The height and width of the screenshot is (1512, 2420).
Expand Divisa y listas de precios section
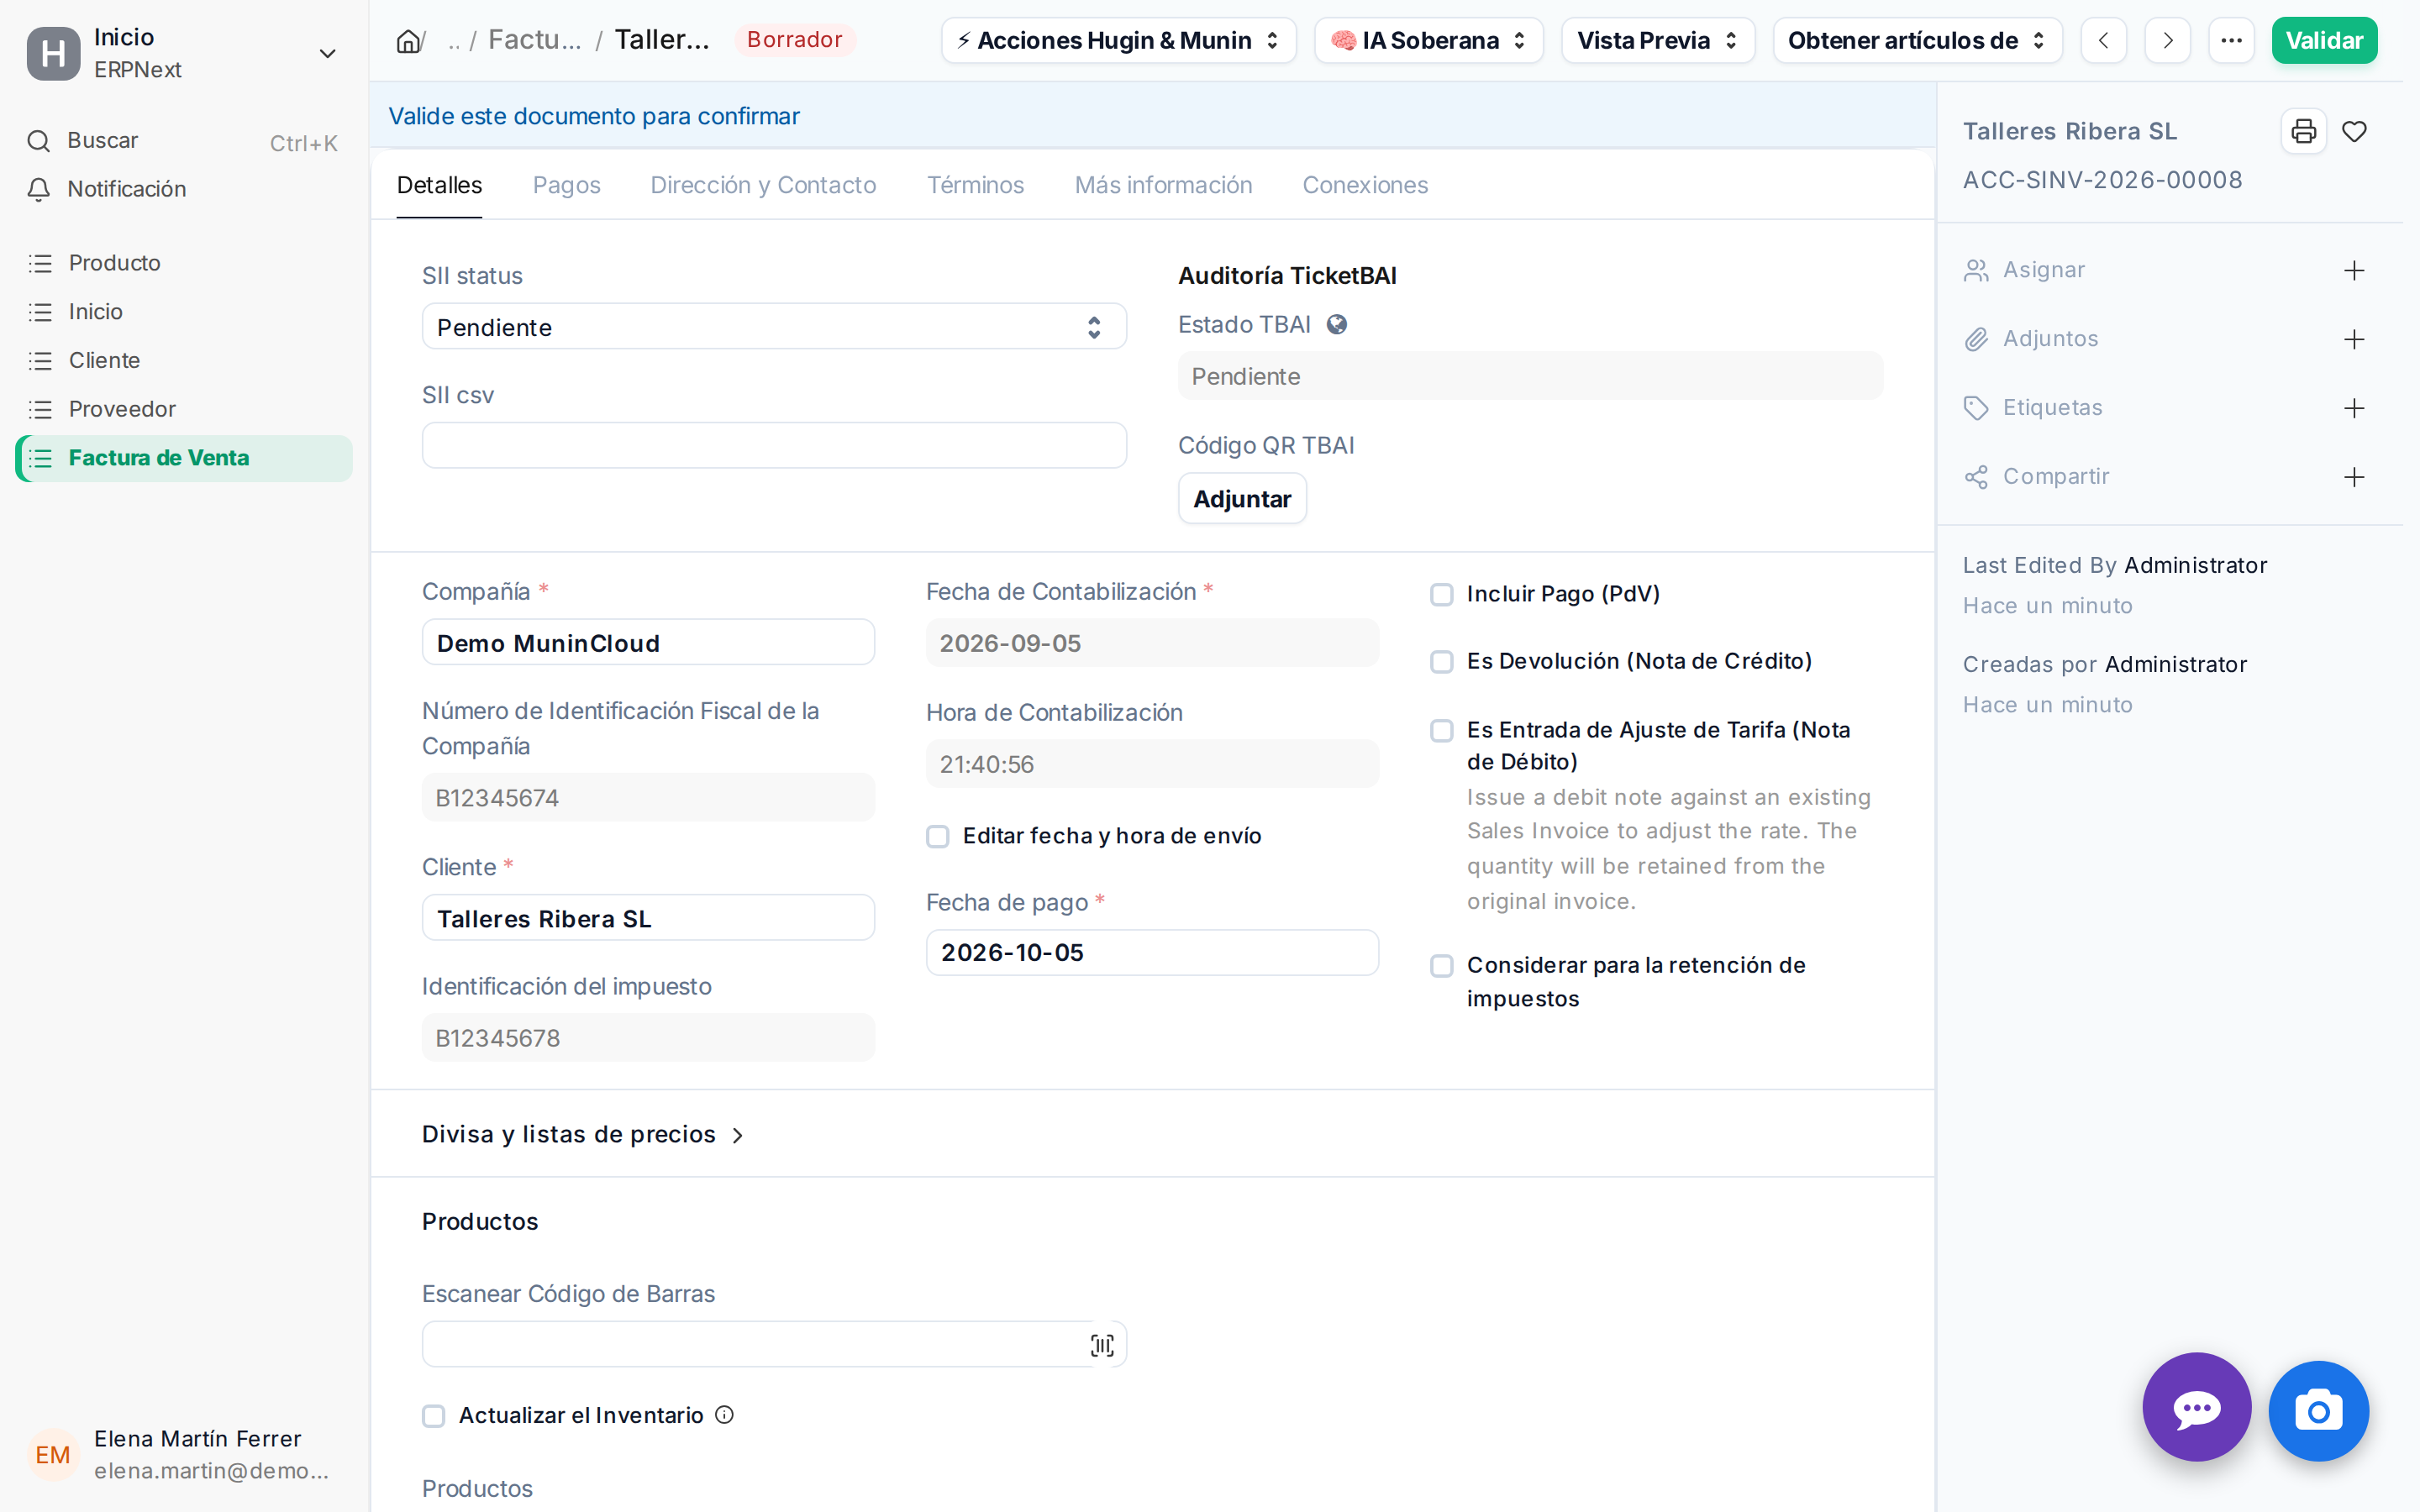(x=583, y=1134)
